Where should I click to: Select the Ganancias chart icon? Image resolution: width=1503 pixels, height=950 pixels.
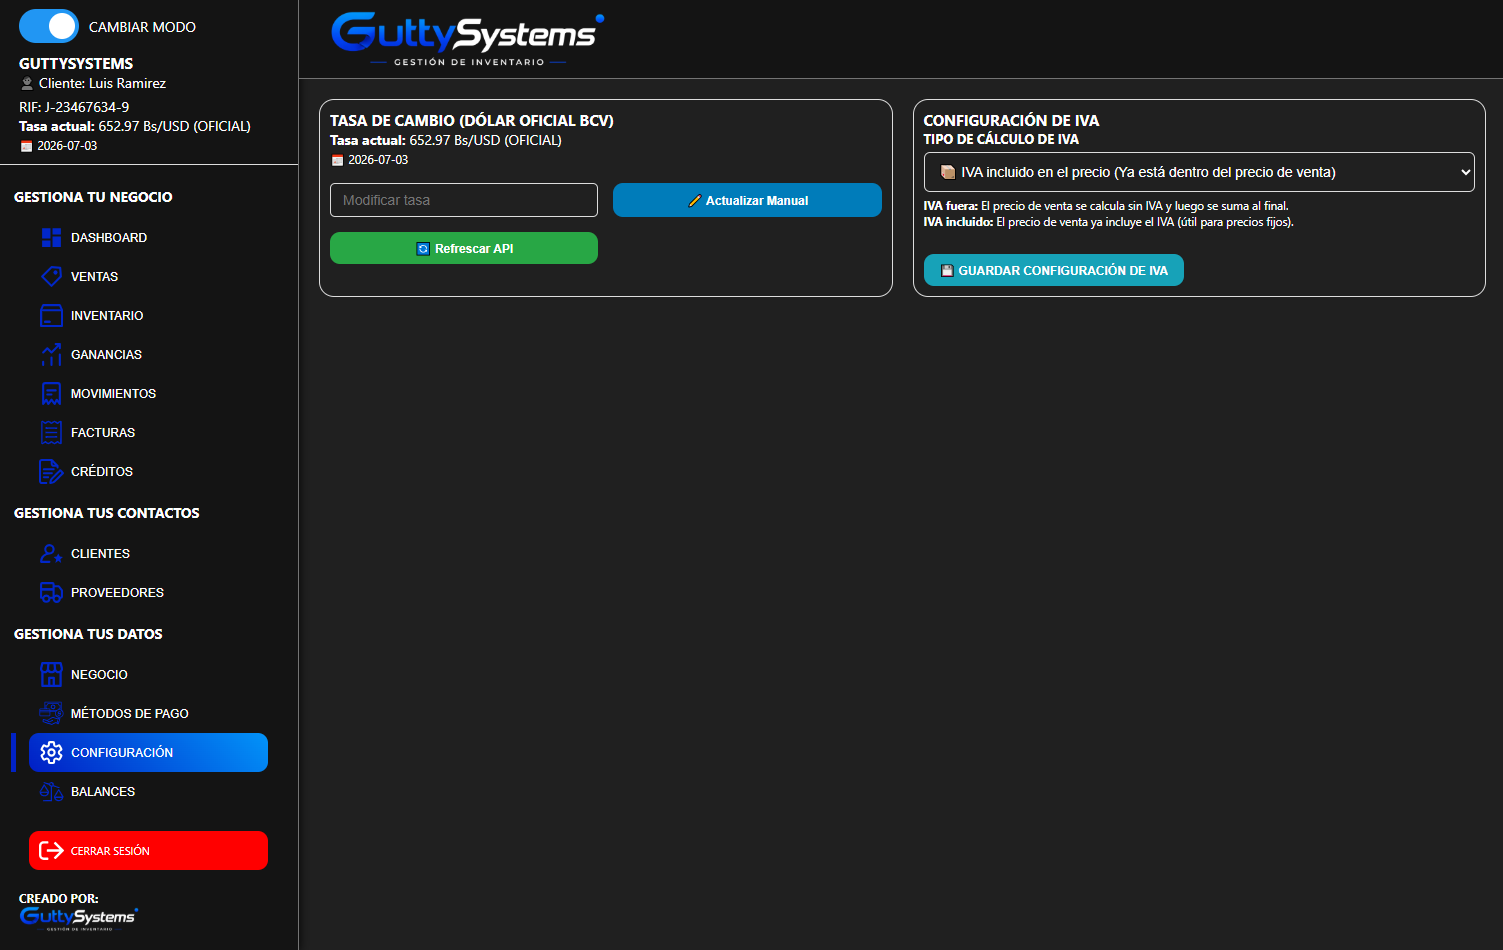[51, 354]
